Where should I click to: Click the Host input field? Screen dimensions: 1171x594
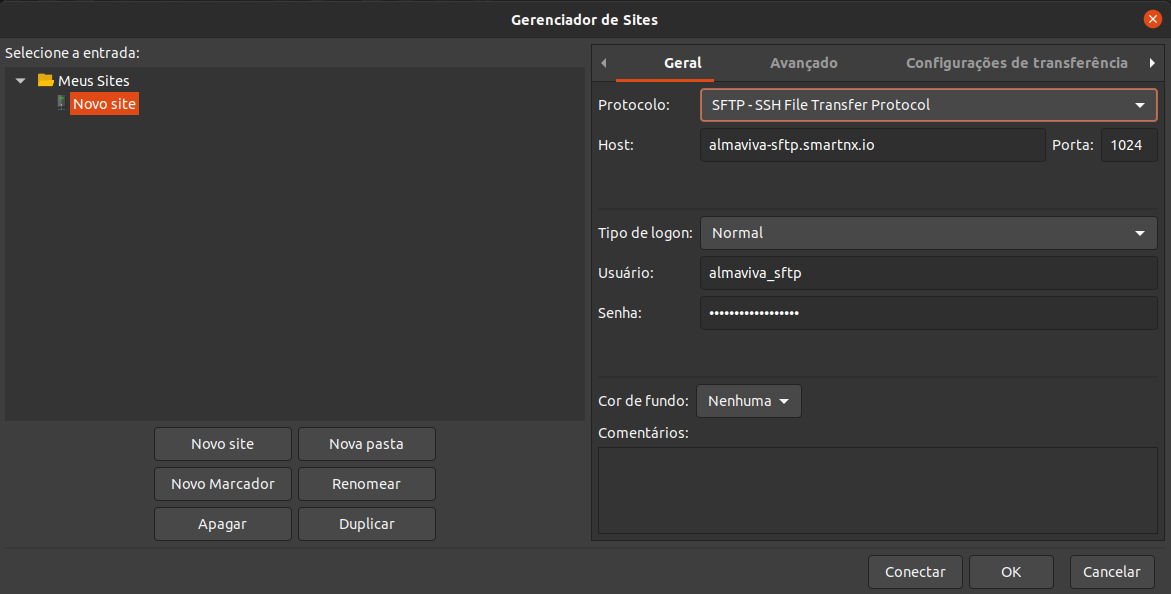(872, 145)
